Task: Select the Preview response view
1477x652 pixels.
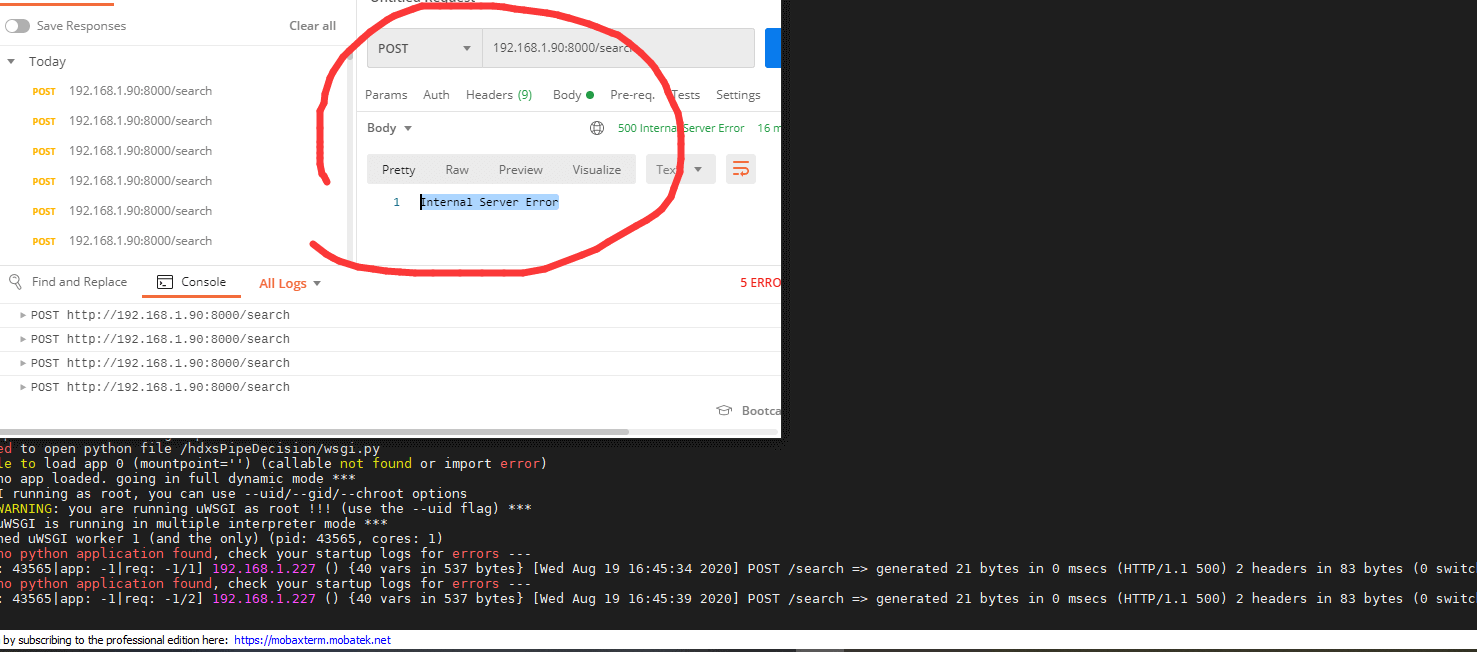Action: click(x=520, y=170)
